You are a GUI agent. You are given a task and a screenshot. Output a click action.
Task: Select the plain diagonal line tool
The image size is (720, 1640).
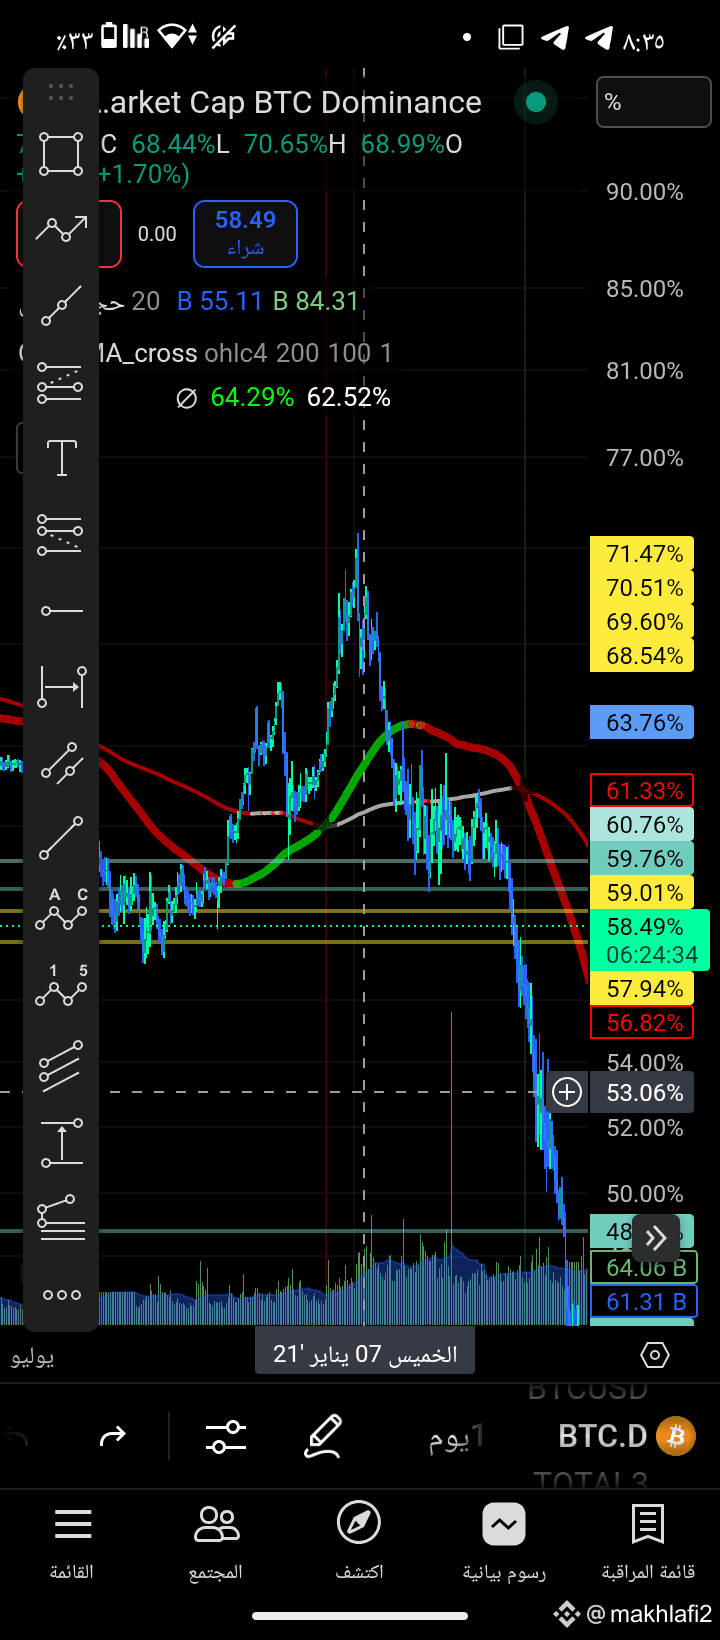coord(61,839)
